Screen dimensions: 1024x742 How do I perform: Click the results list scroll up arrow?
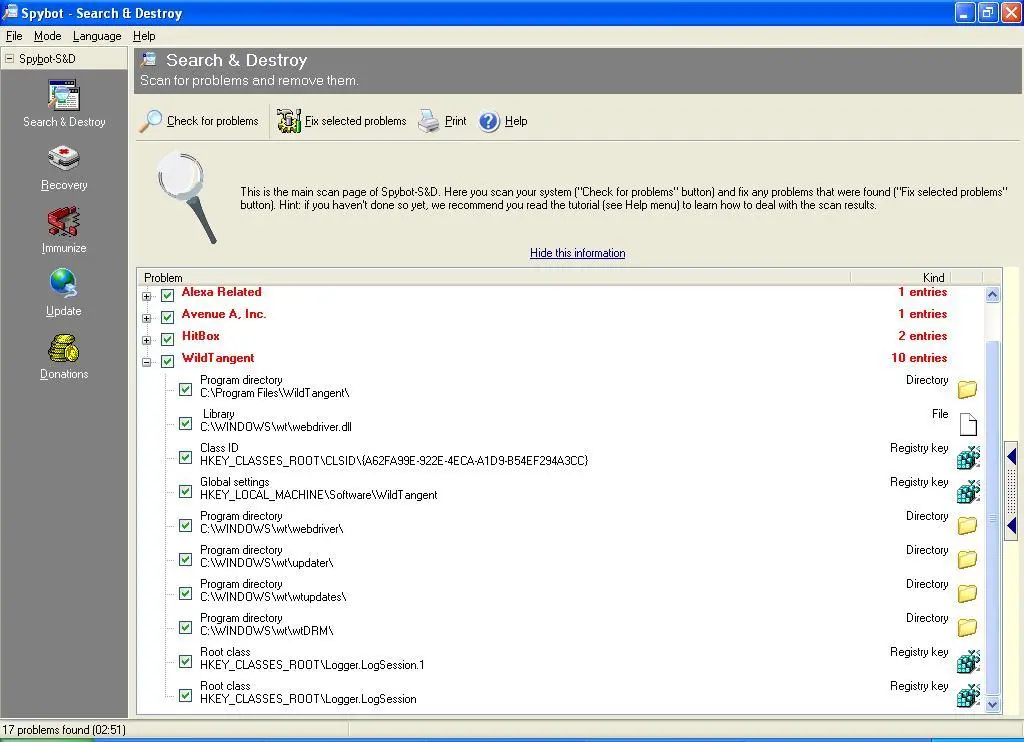pos(993,294)
